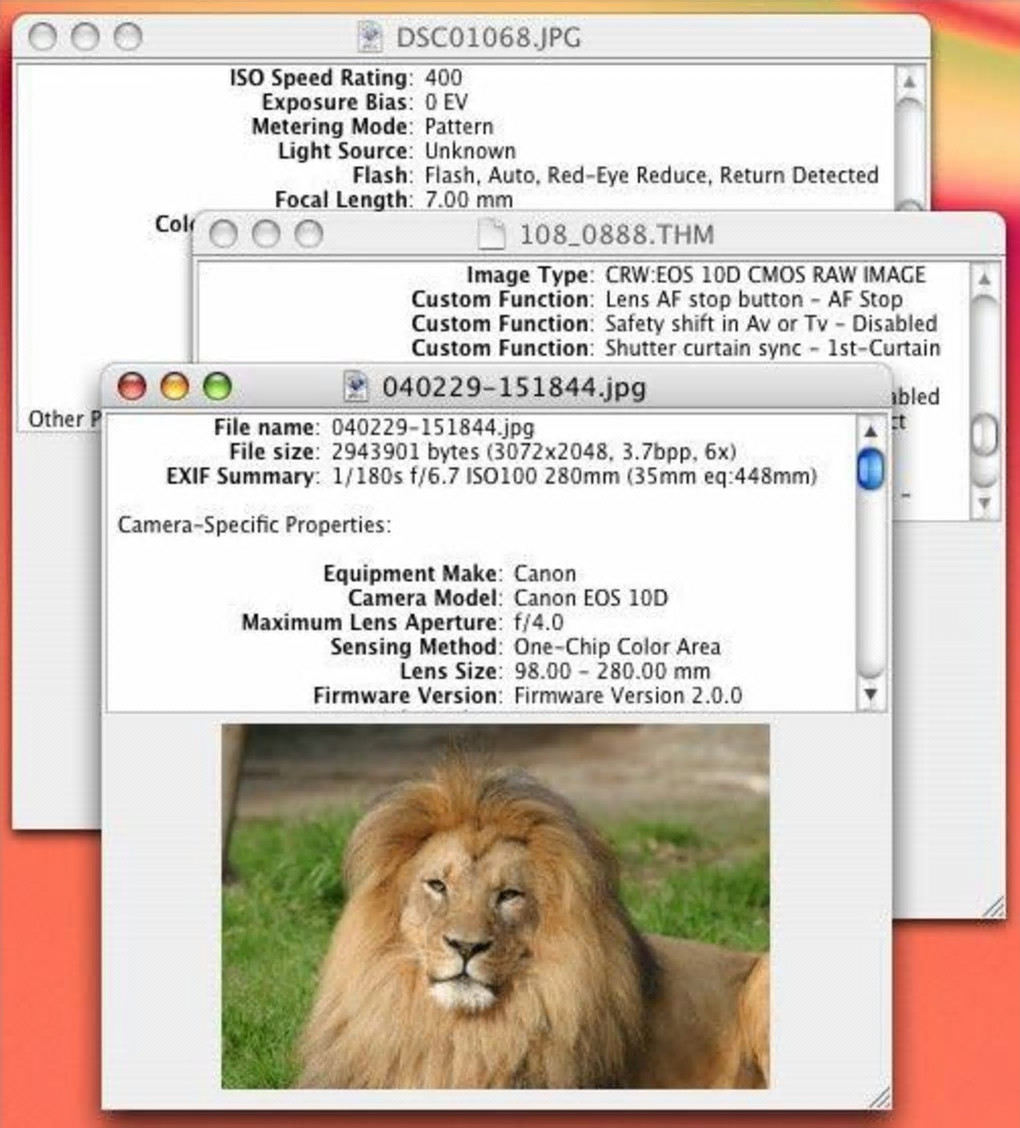
Task: Click Custom Function Lens AF stop button row
Action: (657, 299)
